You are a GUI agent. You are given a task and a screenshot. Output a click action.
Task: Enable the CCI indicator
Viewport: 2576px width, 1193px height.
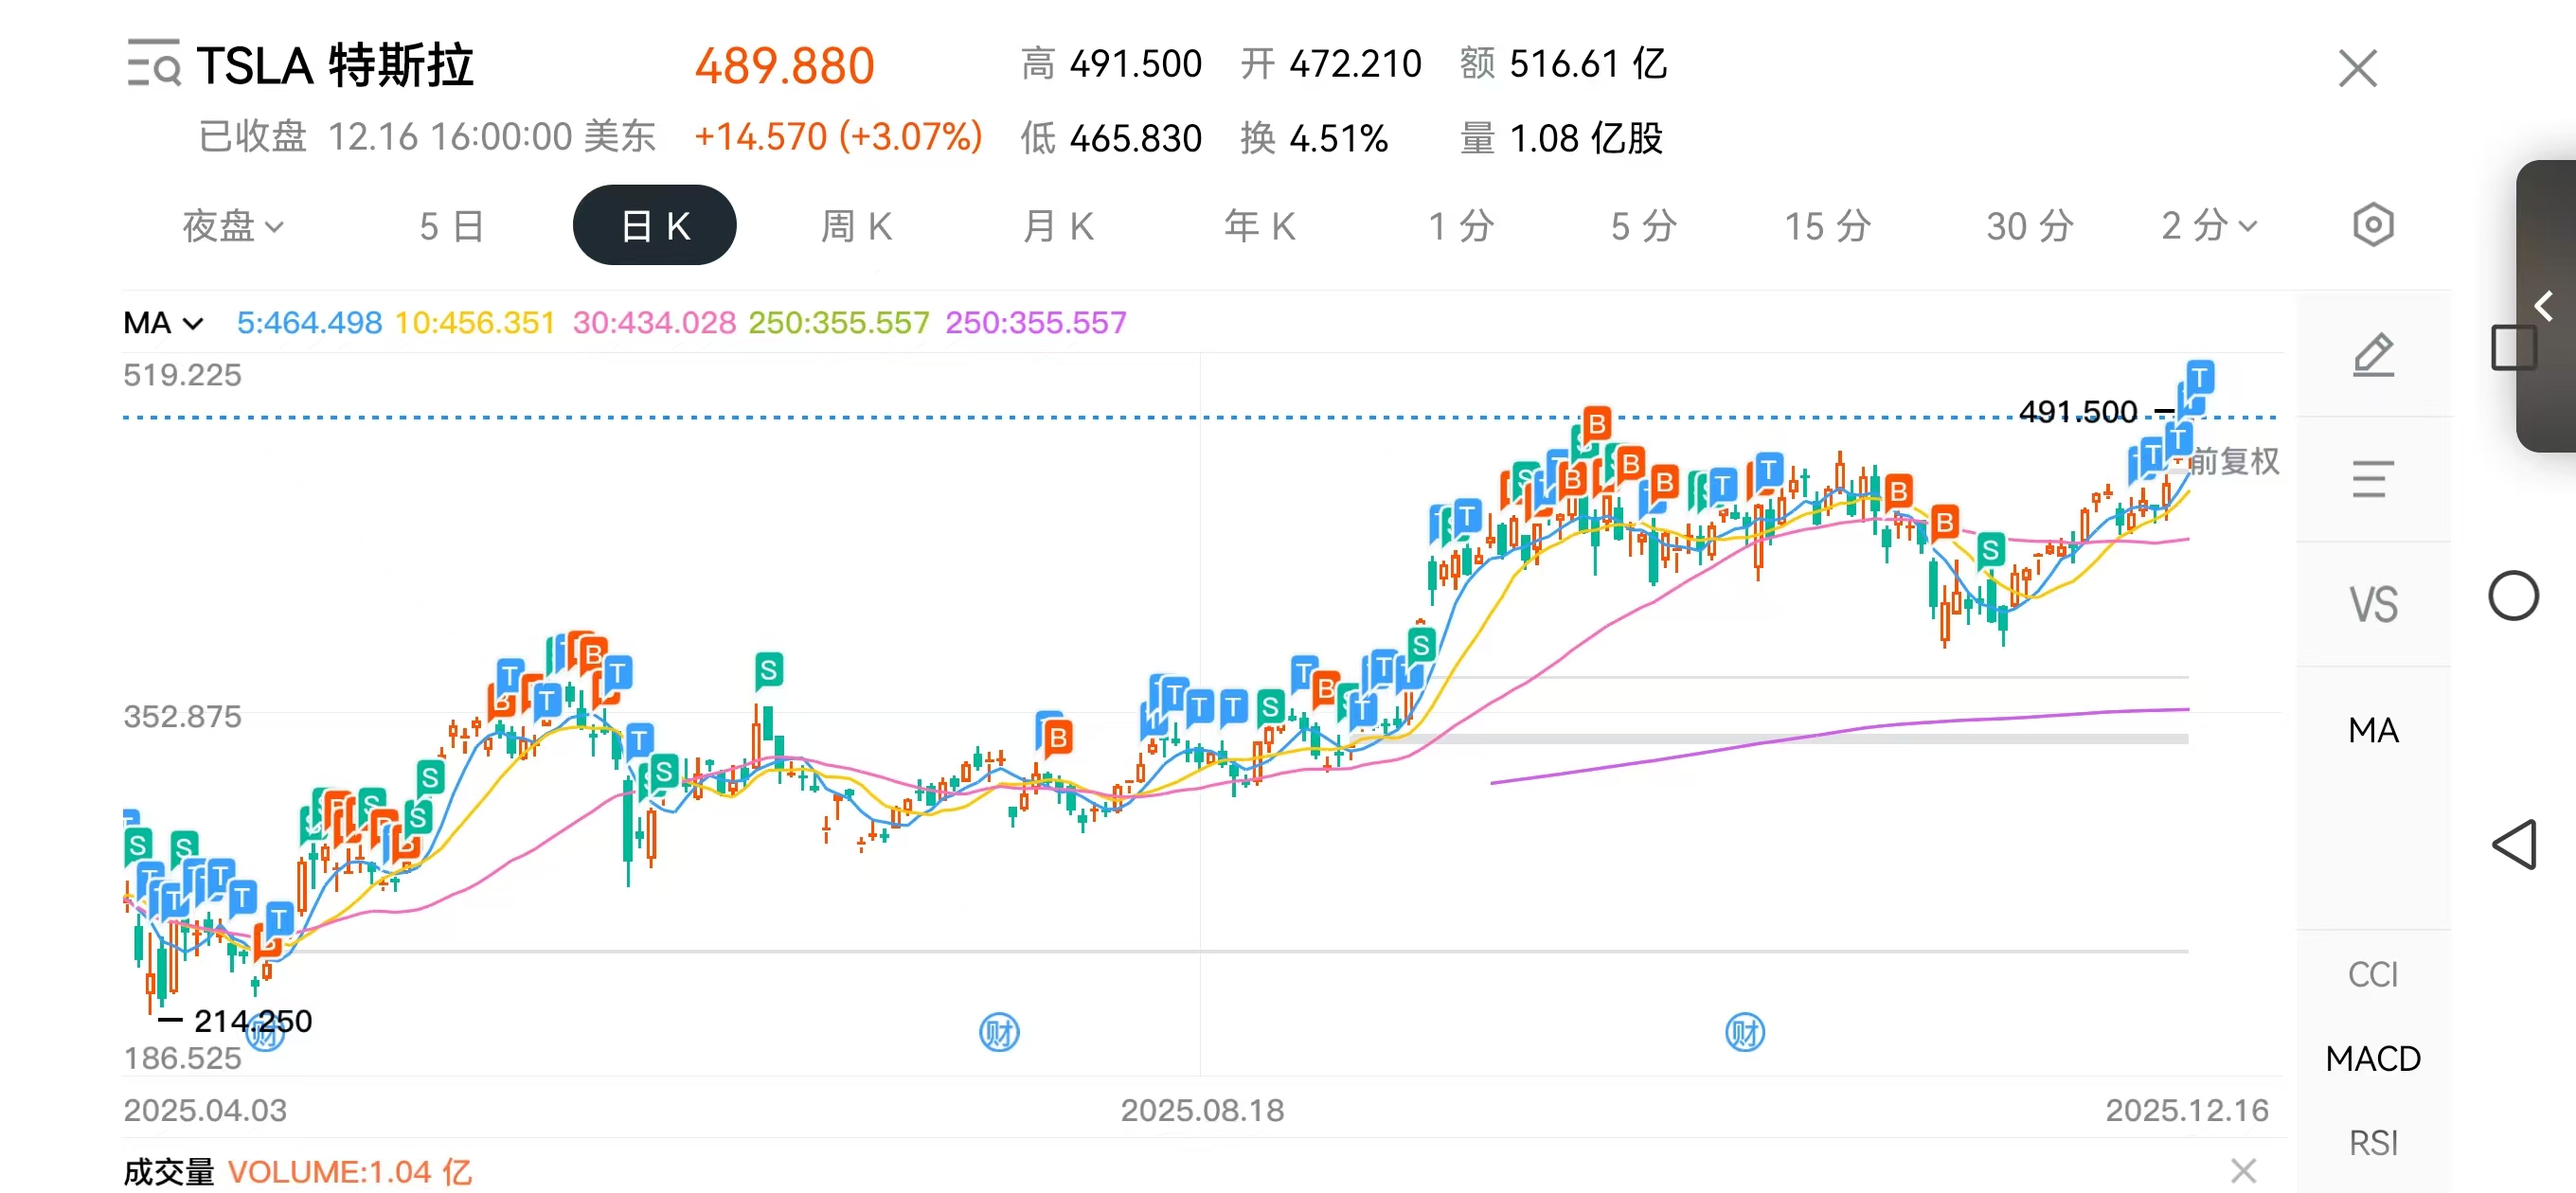[2372, 974]
